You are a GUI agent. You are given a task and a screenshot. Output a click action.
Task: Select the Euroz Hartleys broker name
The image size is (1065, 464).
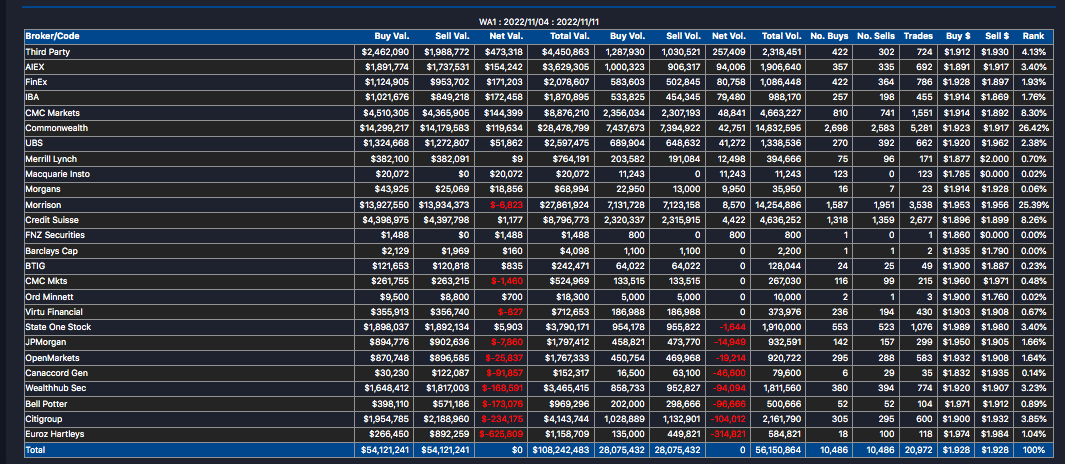[x=55, y=433]
